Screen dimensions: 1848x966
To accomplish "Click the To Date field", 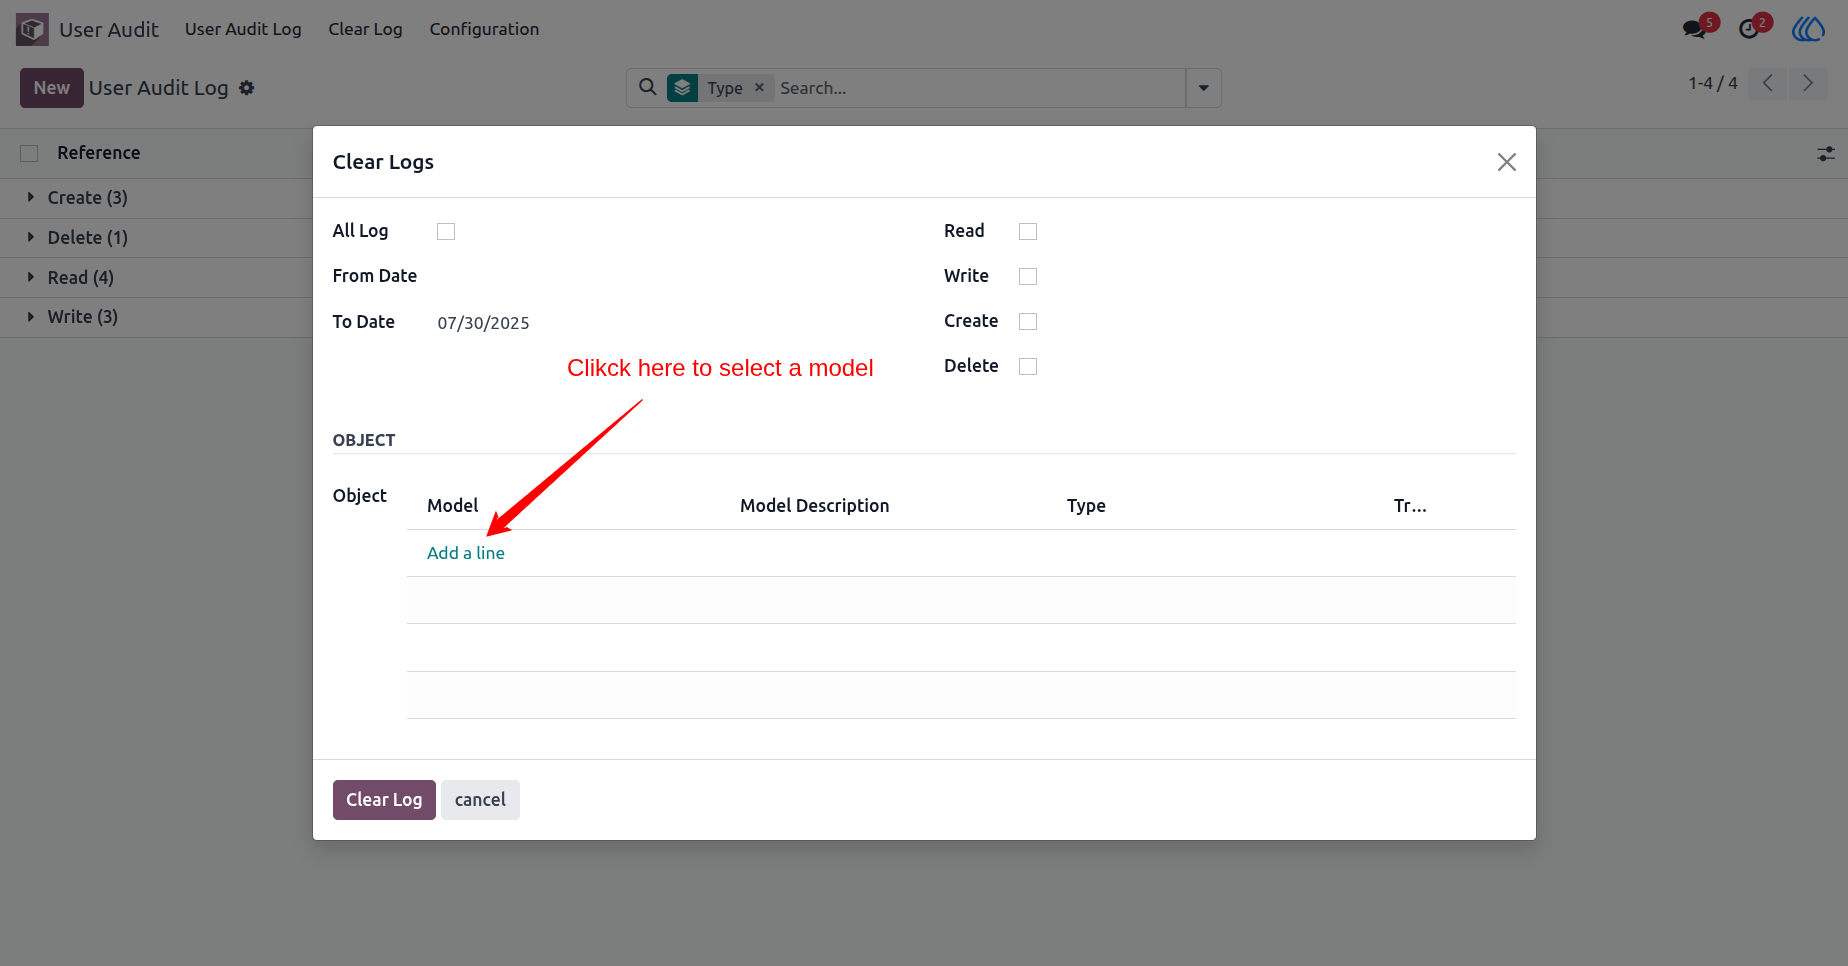I will pyautogui.click(x=660, y=323).
